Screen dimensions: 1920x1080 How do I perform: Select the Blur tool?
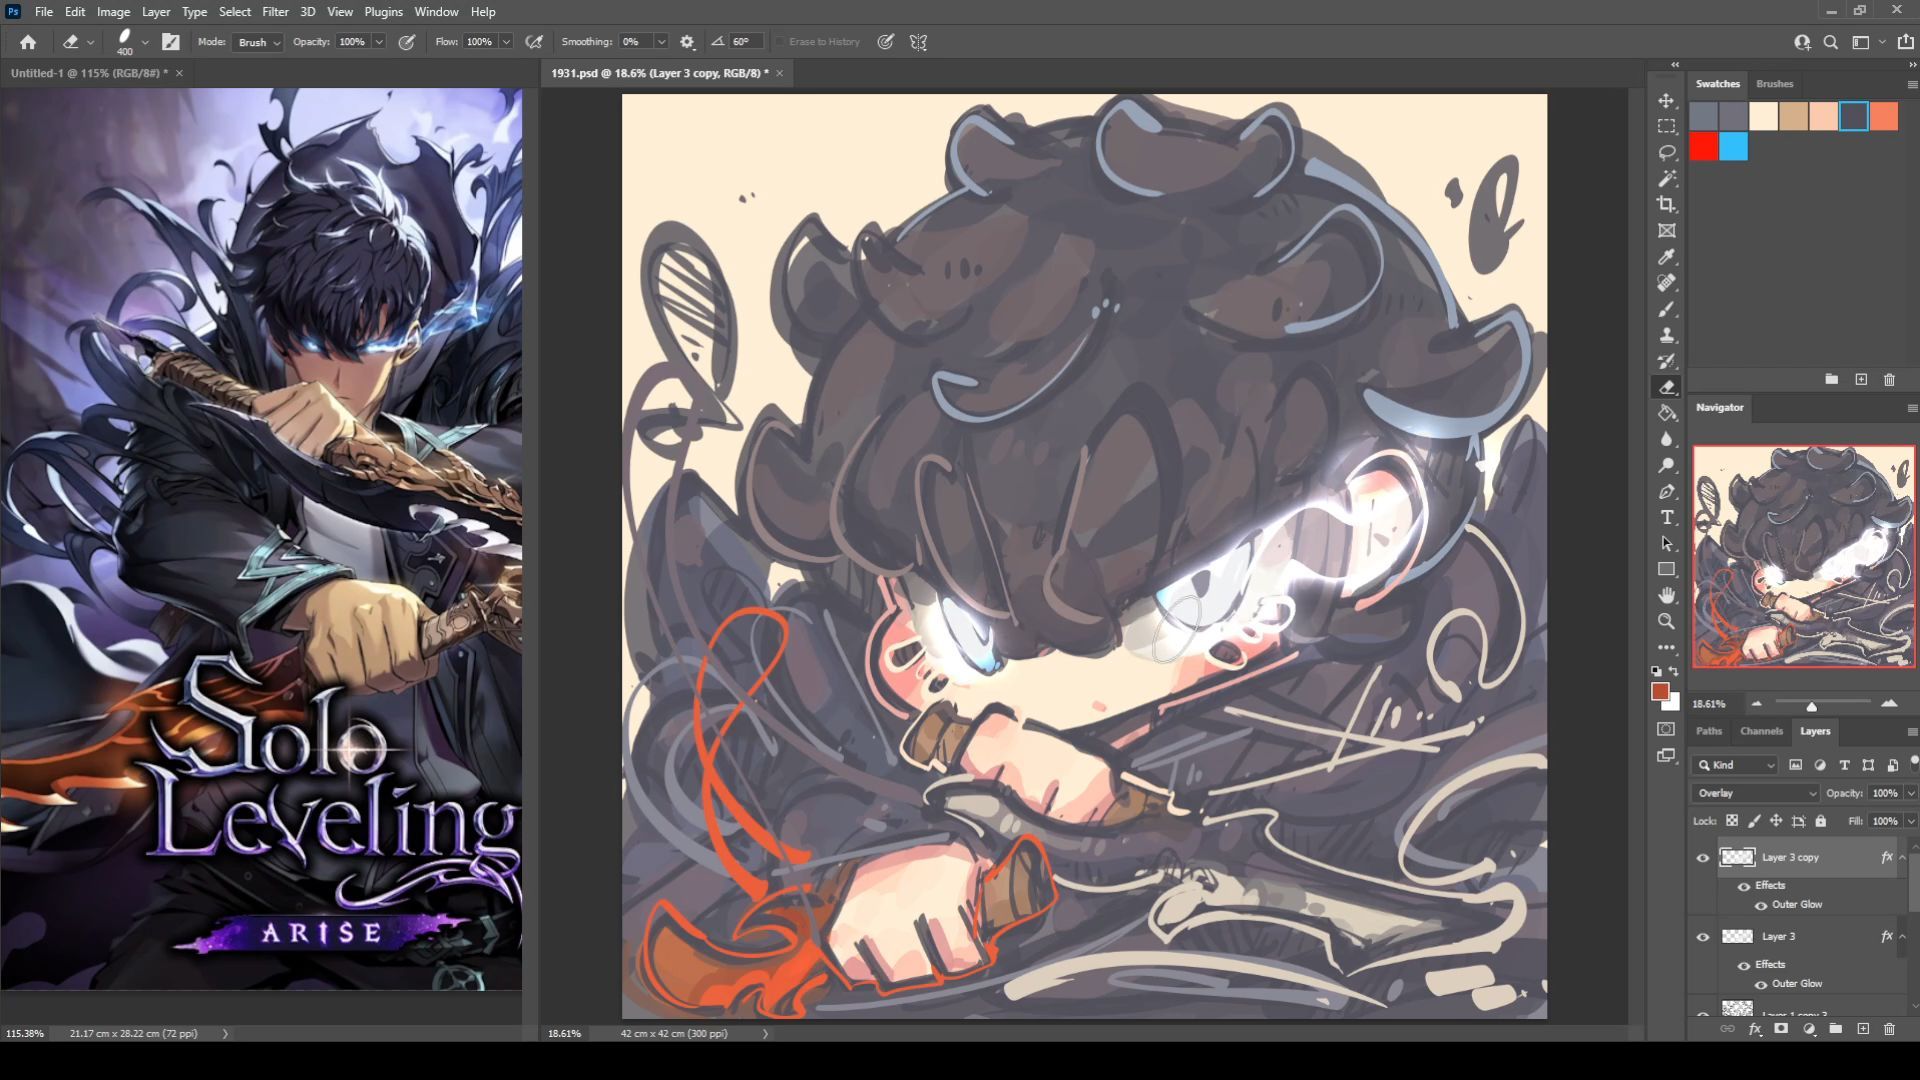pos(1666,439)
